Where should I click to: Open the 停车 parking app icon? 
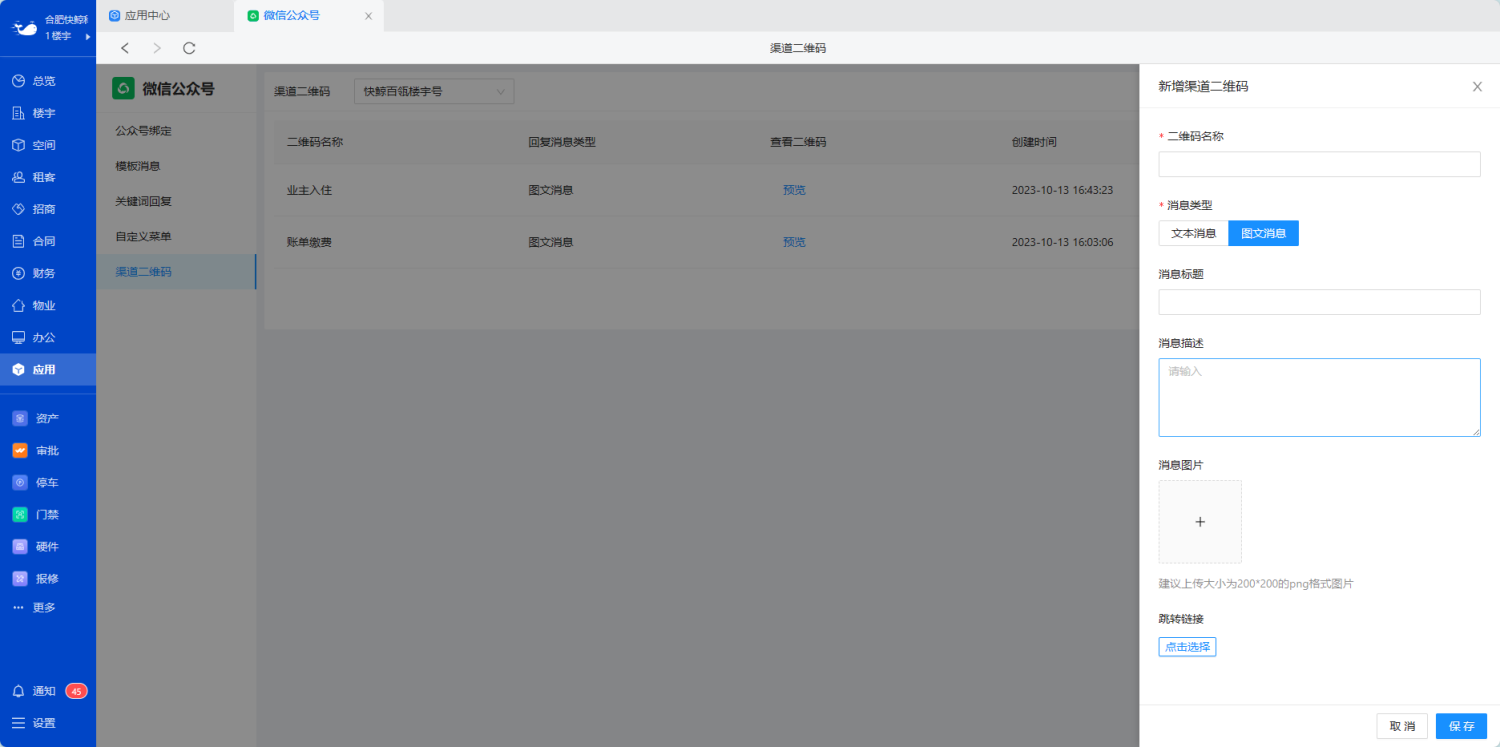19,482
